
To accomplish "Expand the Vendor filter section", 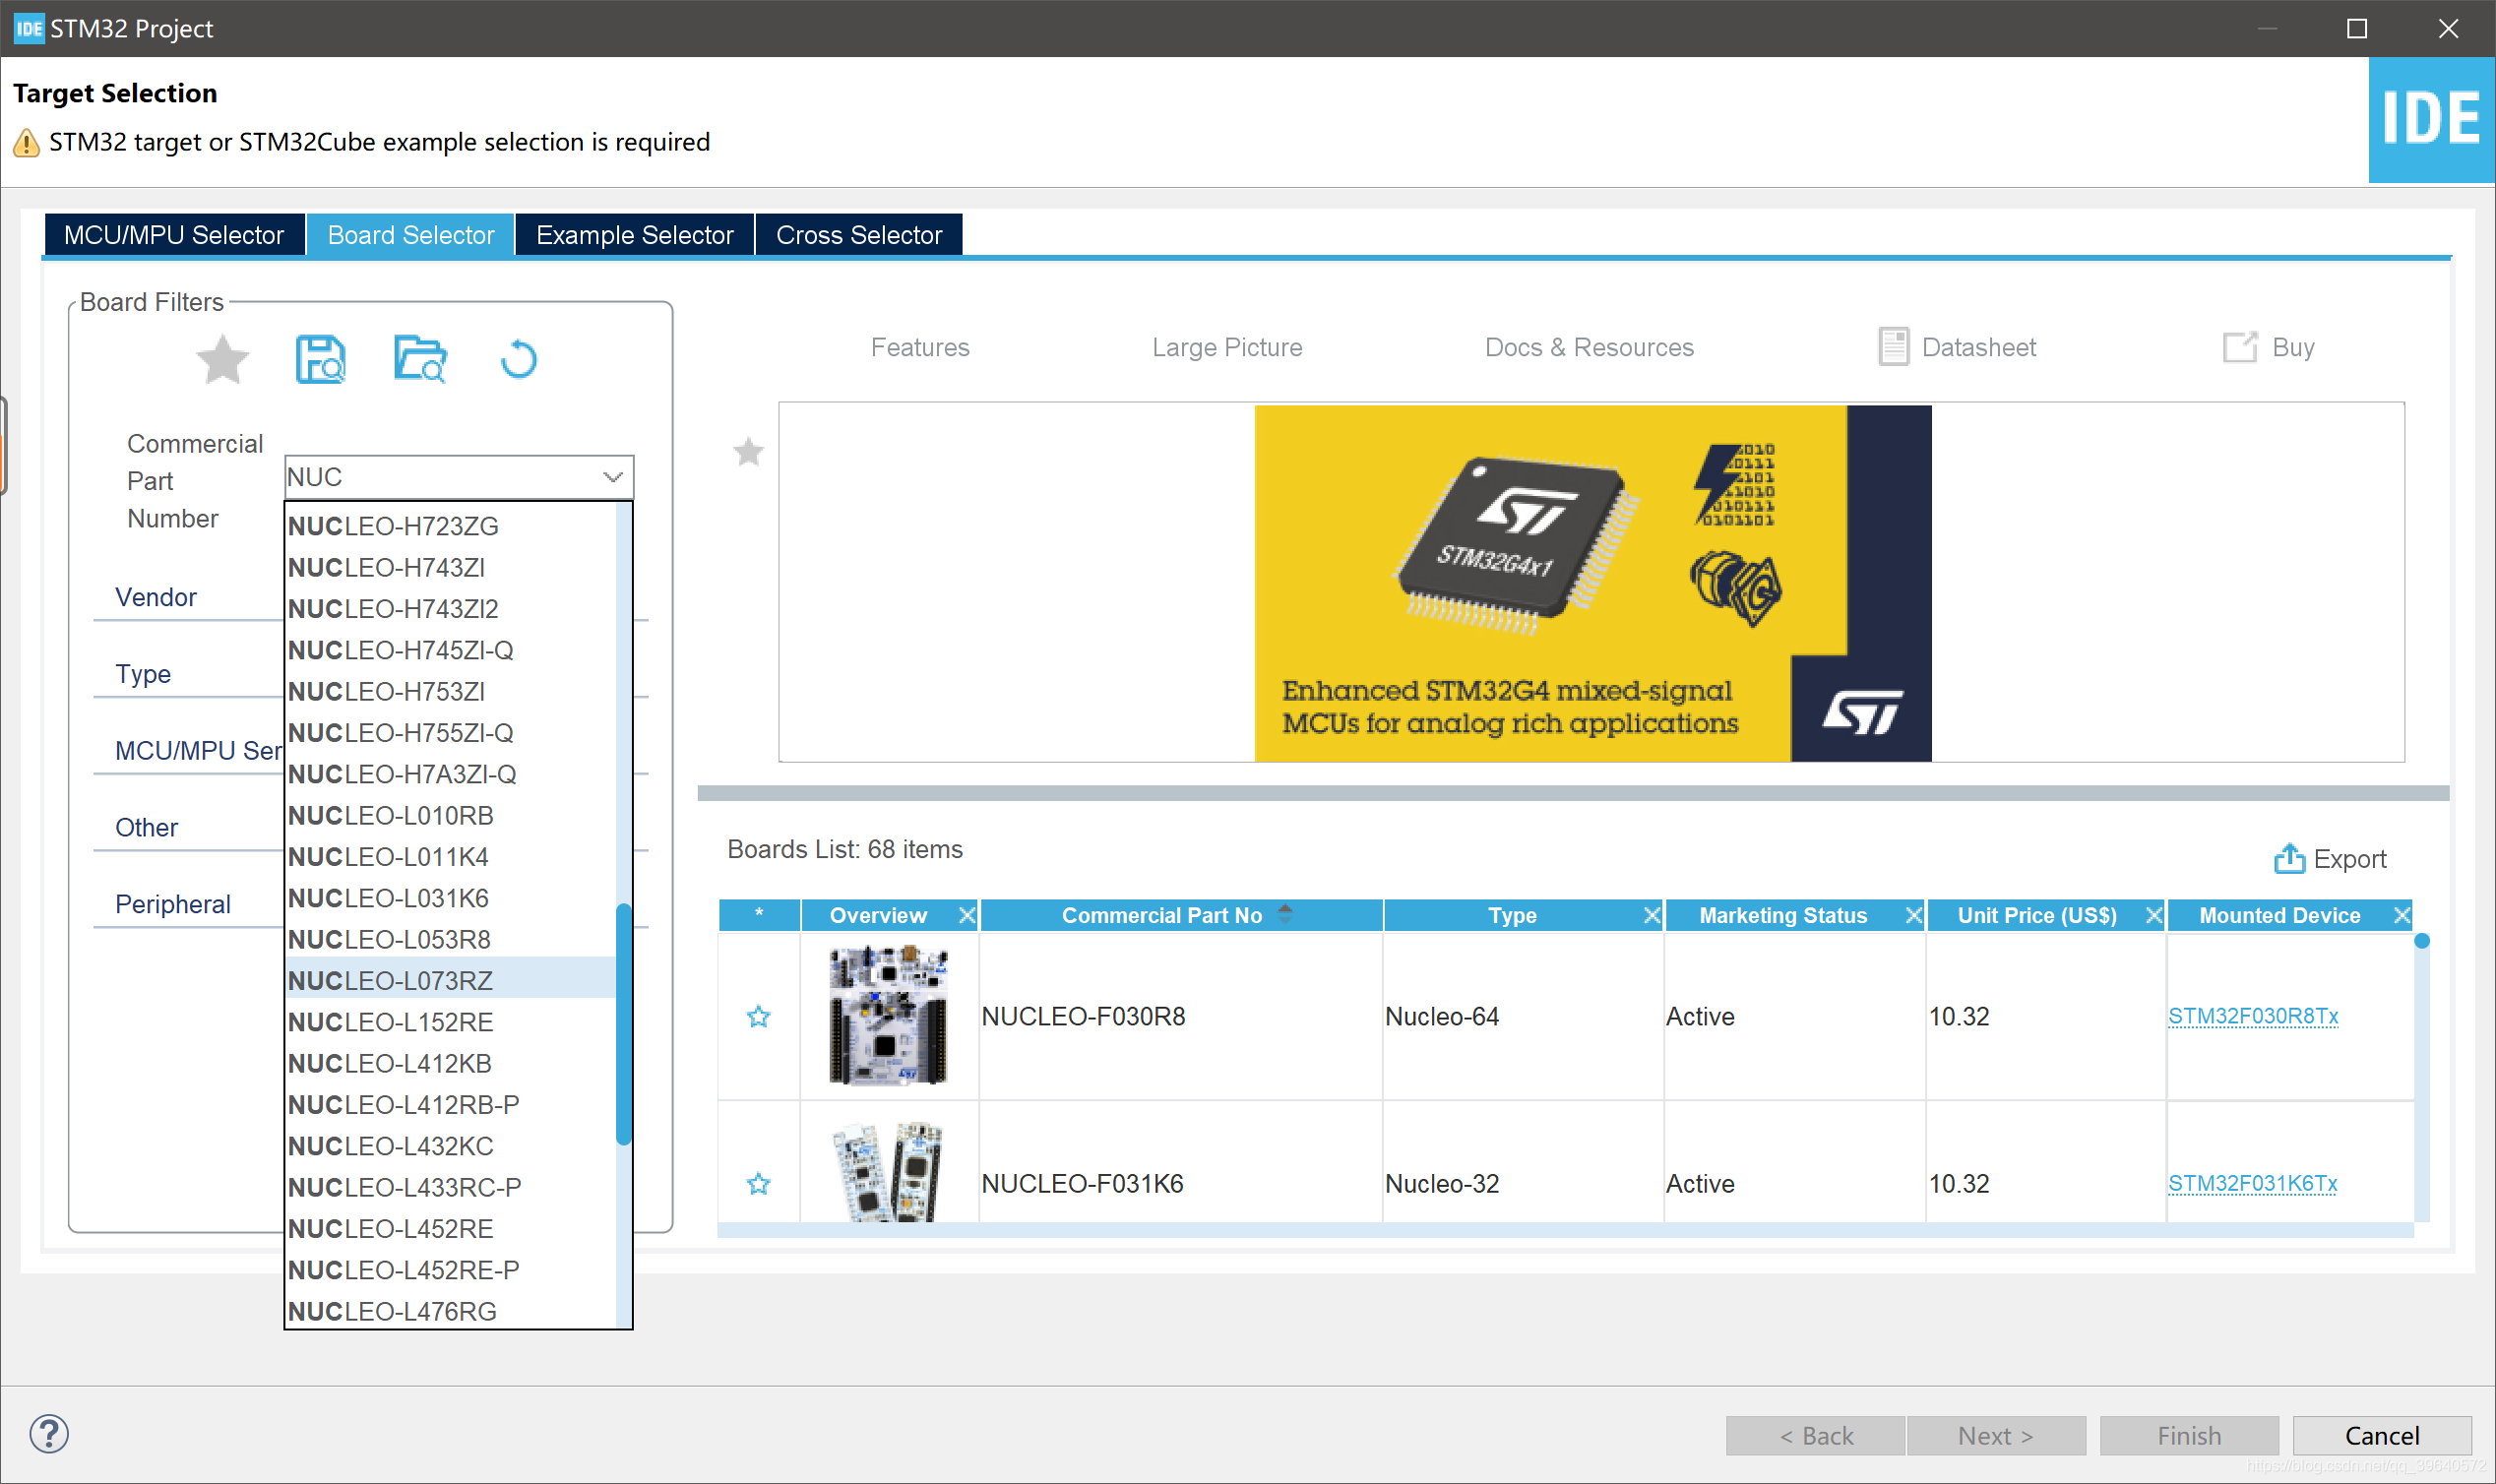I will [x=156, y=597].
